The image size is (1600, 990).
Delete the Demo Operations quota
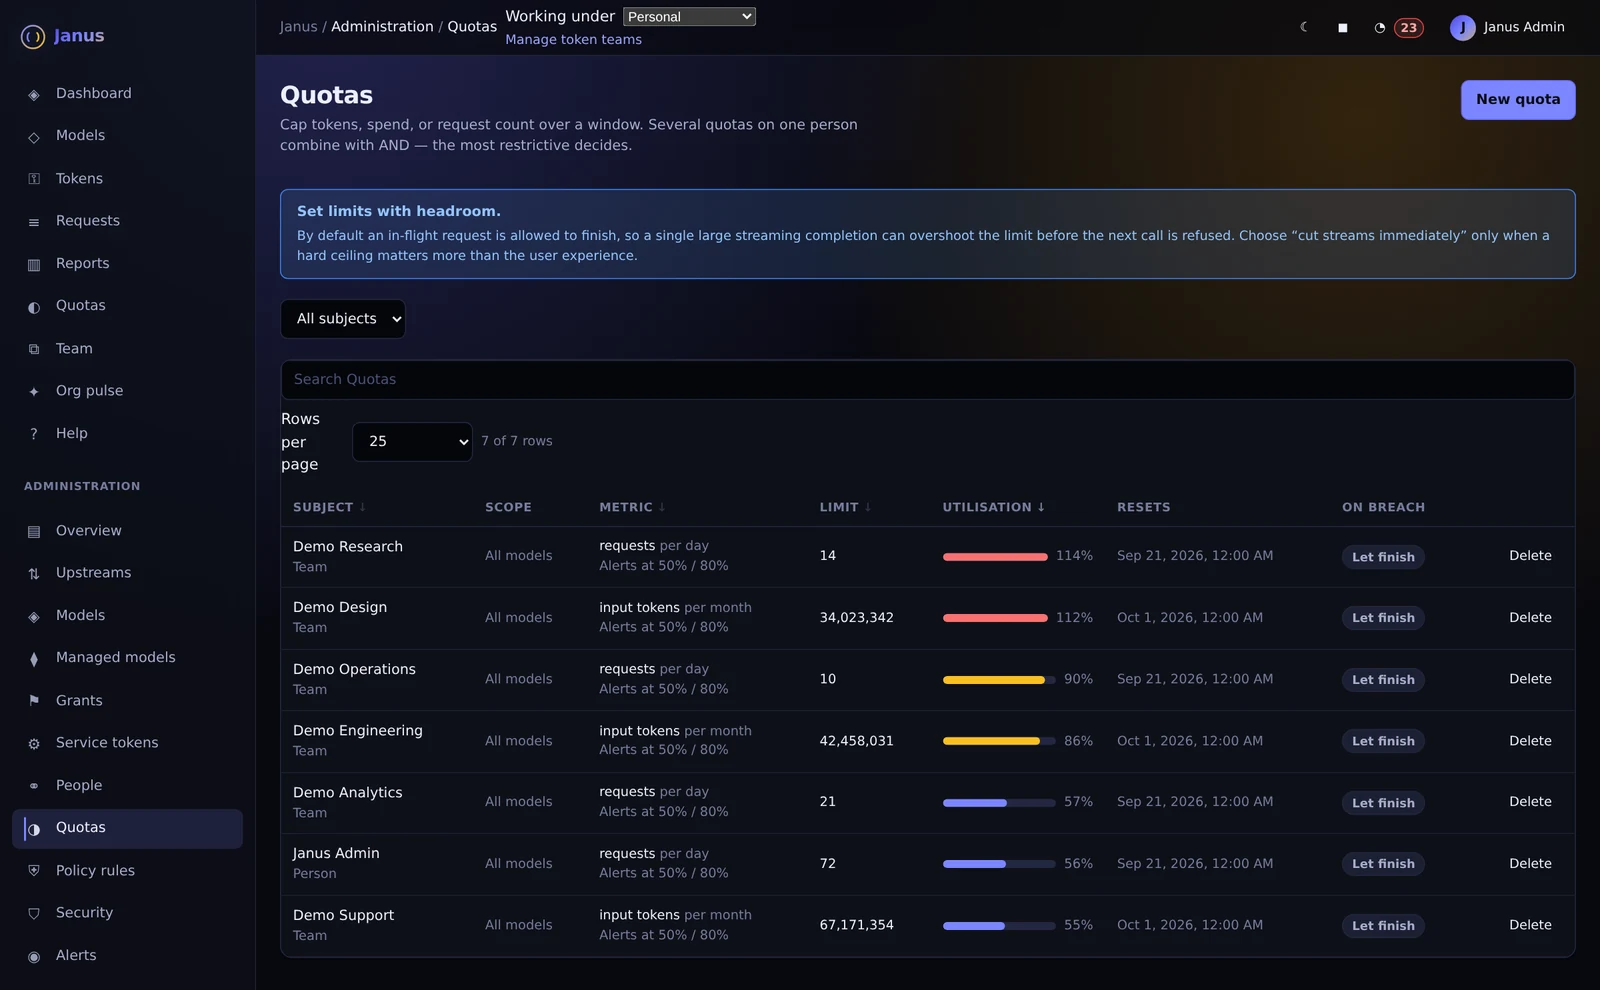tap(1530, 679)
